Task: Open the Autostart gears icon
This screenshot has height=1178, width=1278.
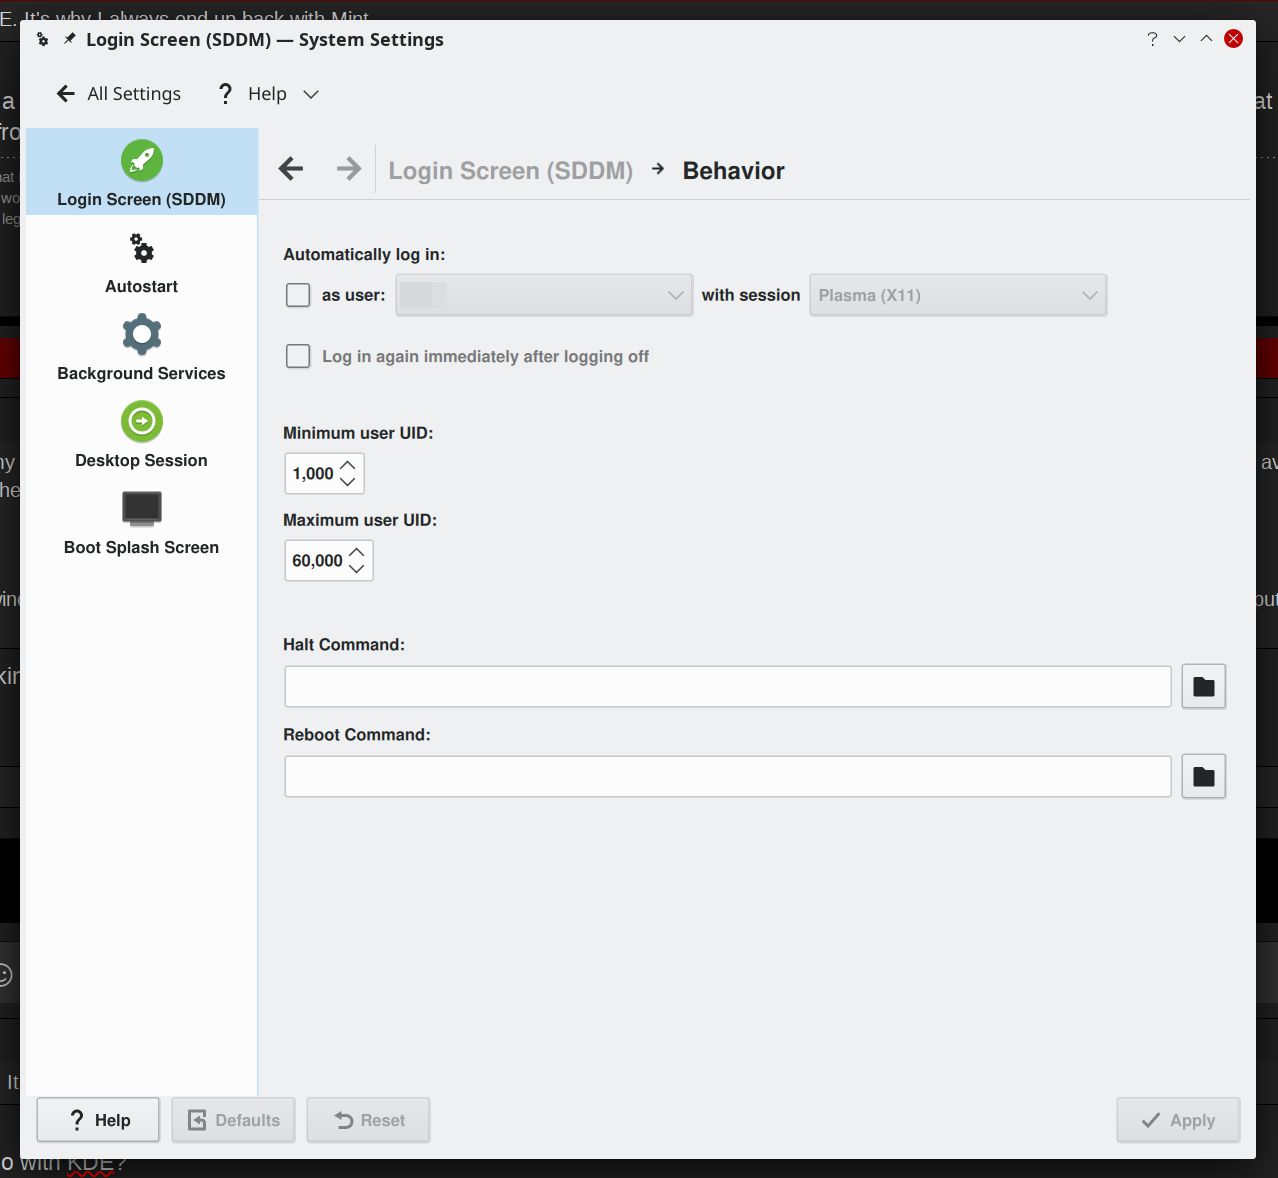Action: [142, 248]
